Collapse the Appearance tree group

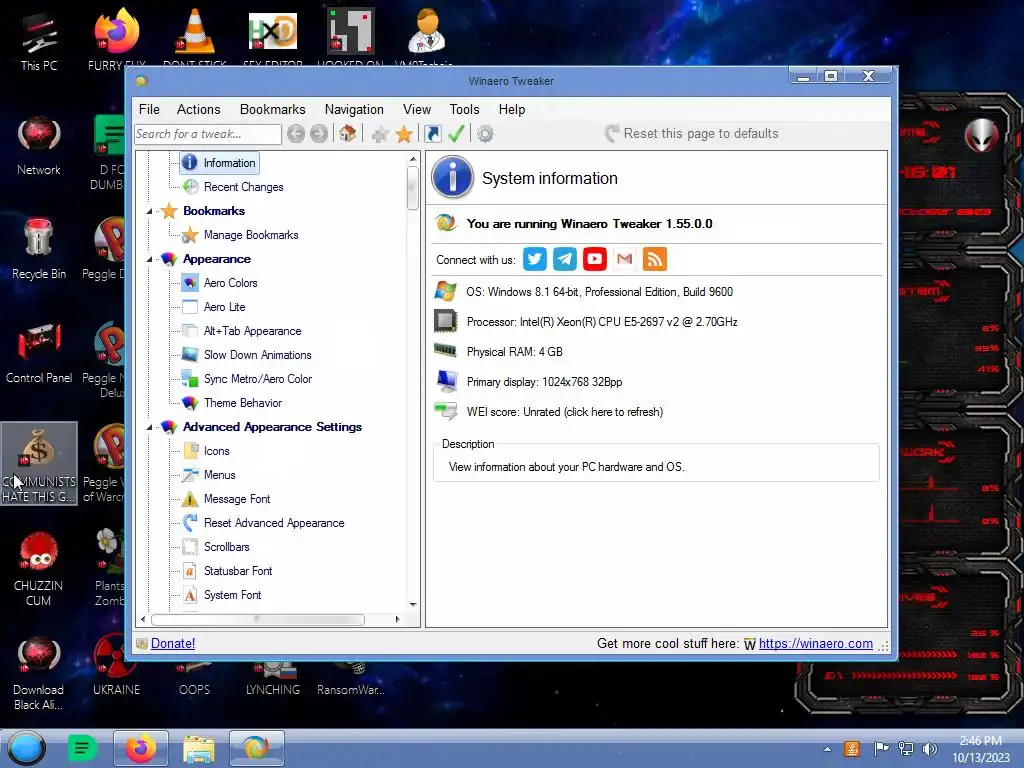[149, 260]
